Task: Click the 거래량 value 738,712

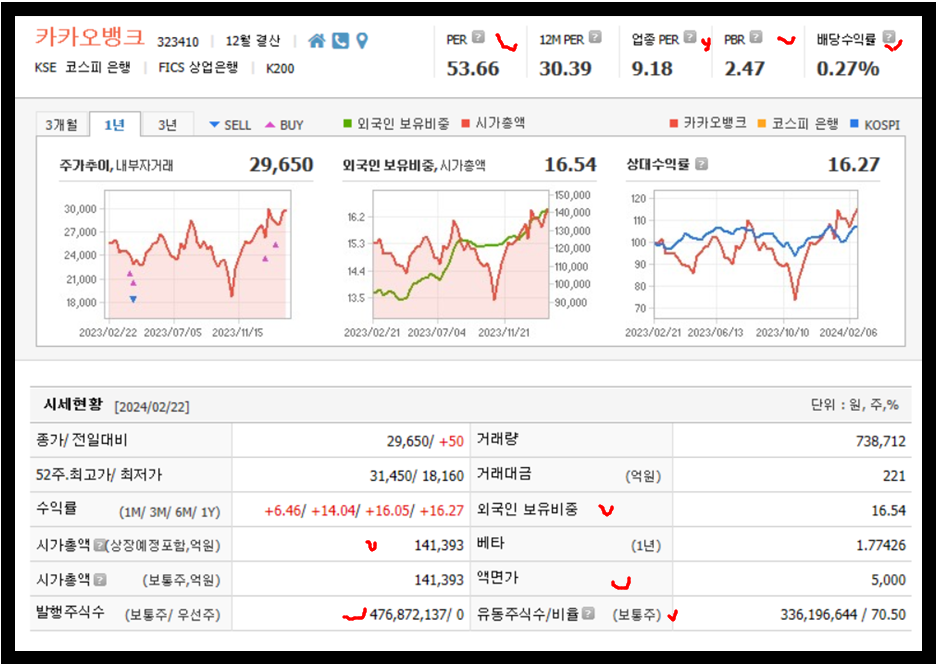Action: coord(880,441)
